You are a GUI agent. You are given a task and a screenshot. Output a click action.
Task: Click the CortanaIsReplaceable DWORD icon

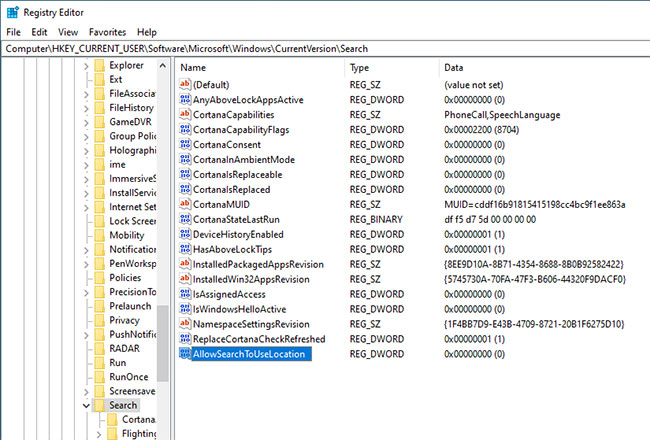click(x=185, y=174)
